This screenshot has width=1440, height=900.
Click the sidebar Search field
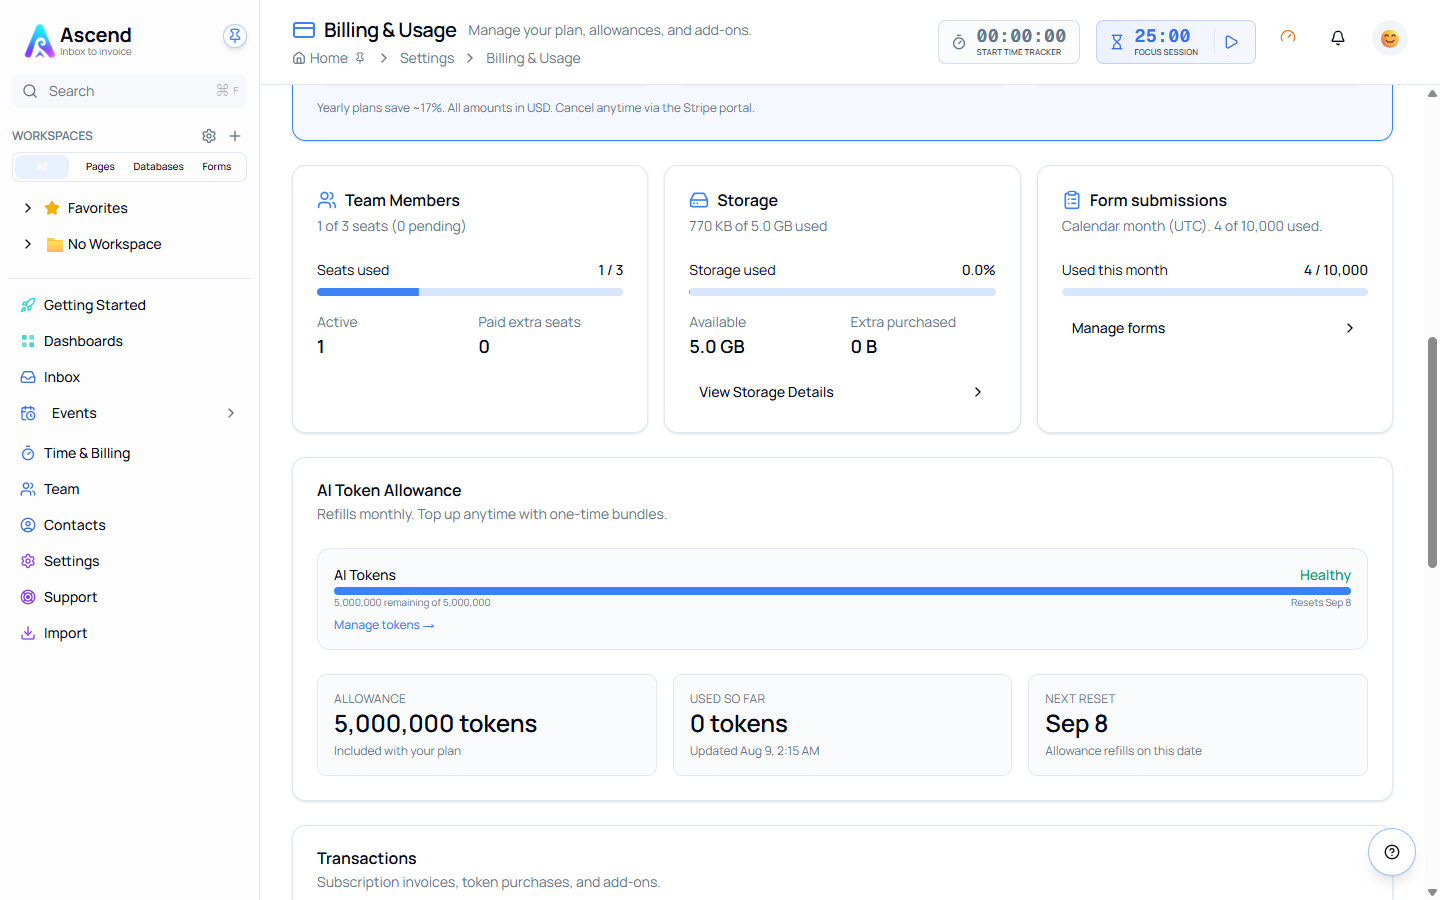[x=129, y=91]
